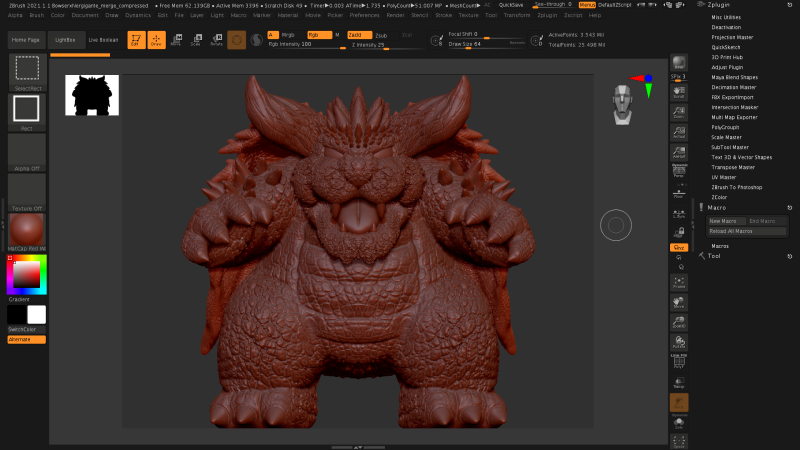800x450 pixels.
Task: Open the Rect stroke type picker
Action: point(27,112)
